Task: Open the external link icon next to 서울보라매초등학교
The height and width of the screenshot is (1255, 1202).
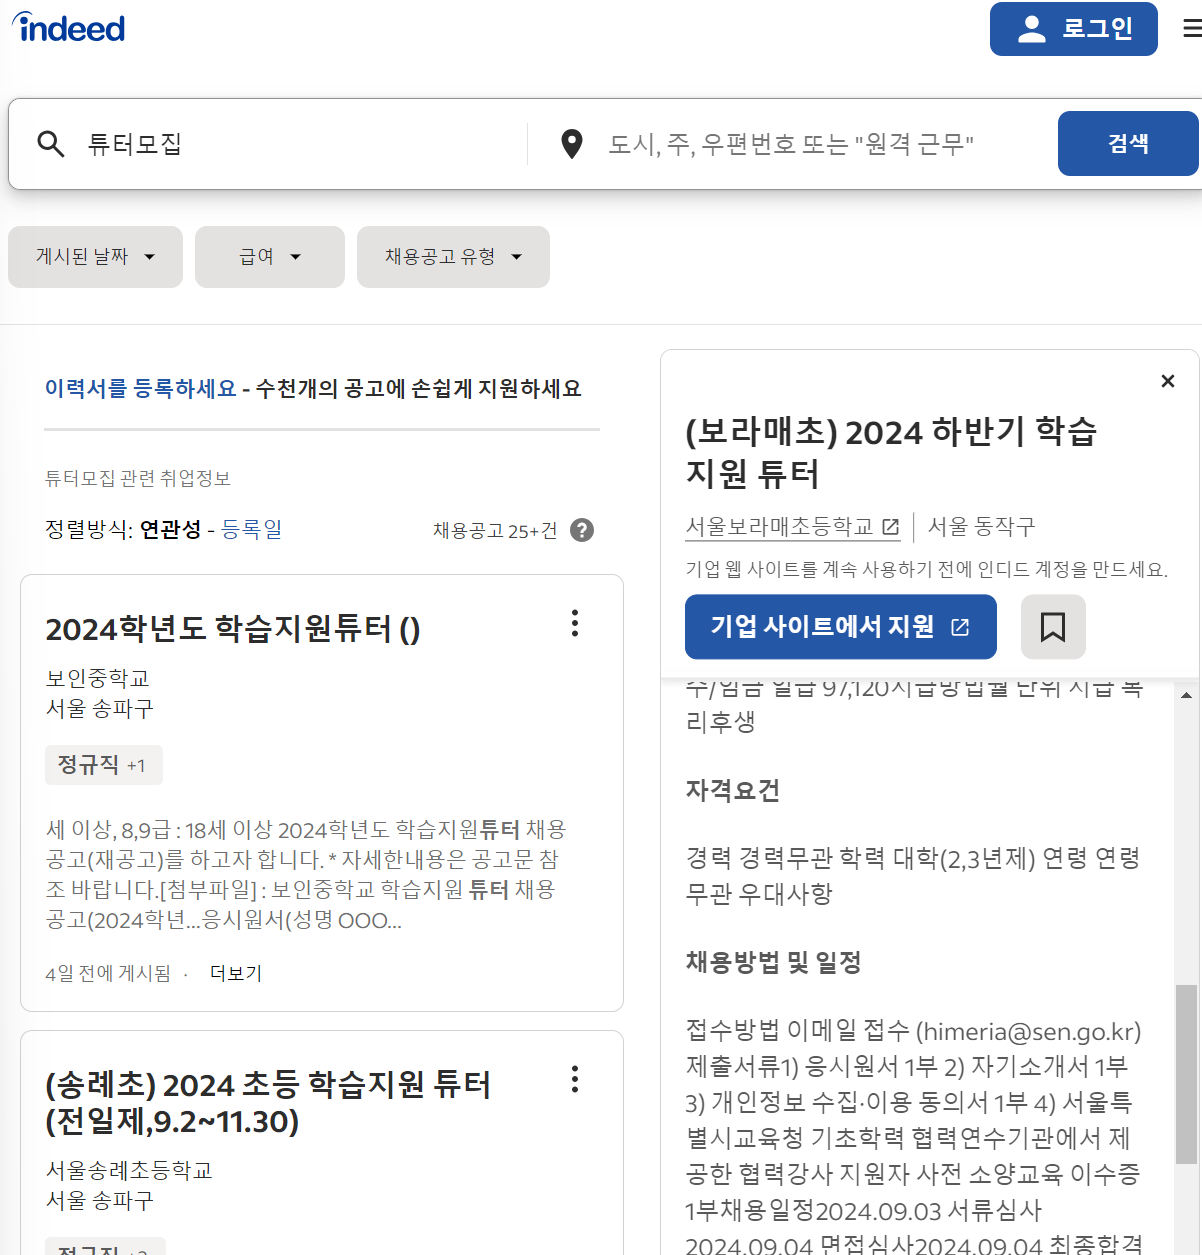Action: coord(890,525)
